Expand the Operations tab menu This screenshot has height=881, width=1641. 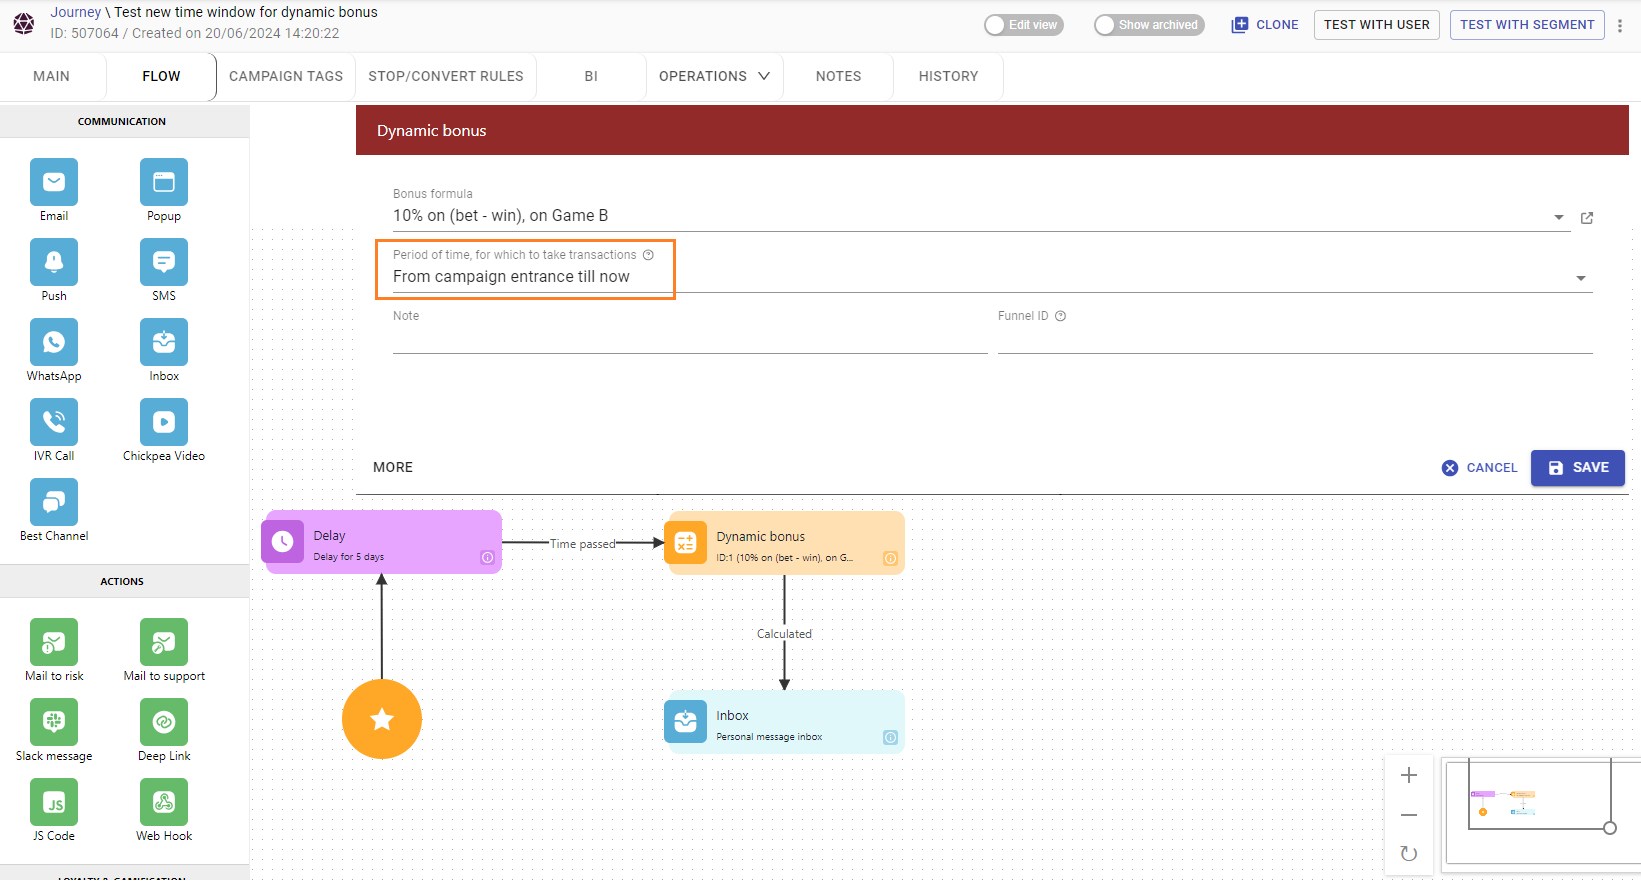(714, 76)
